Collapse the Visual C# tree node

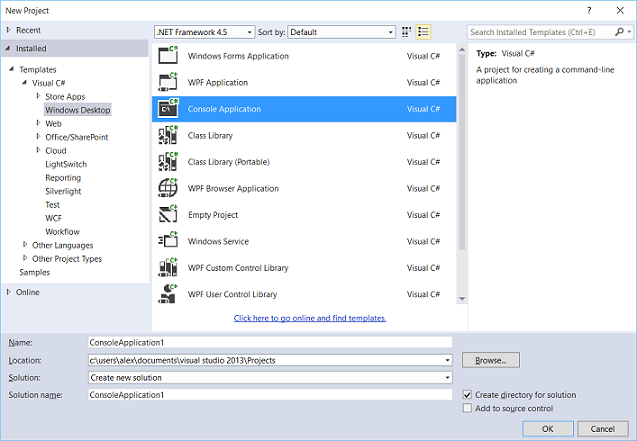pos(25,83)
